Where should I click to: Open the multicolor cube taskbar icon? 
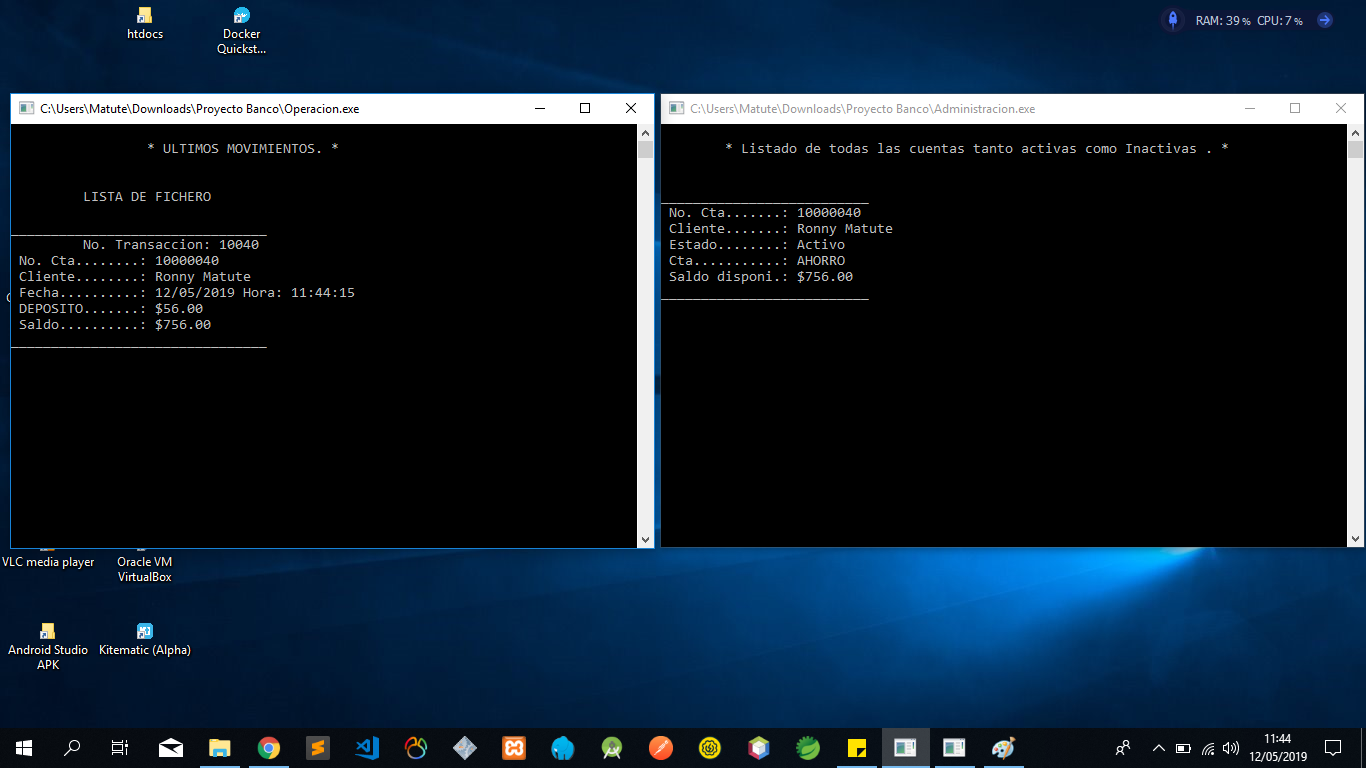[759, 747]
